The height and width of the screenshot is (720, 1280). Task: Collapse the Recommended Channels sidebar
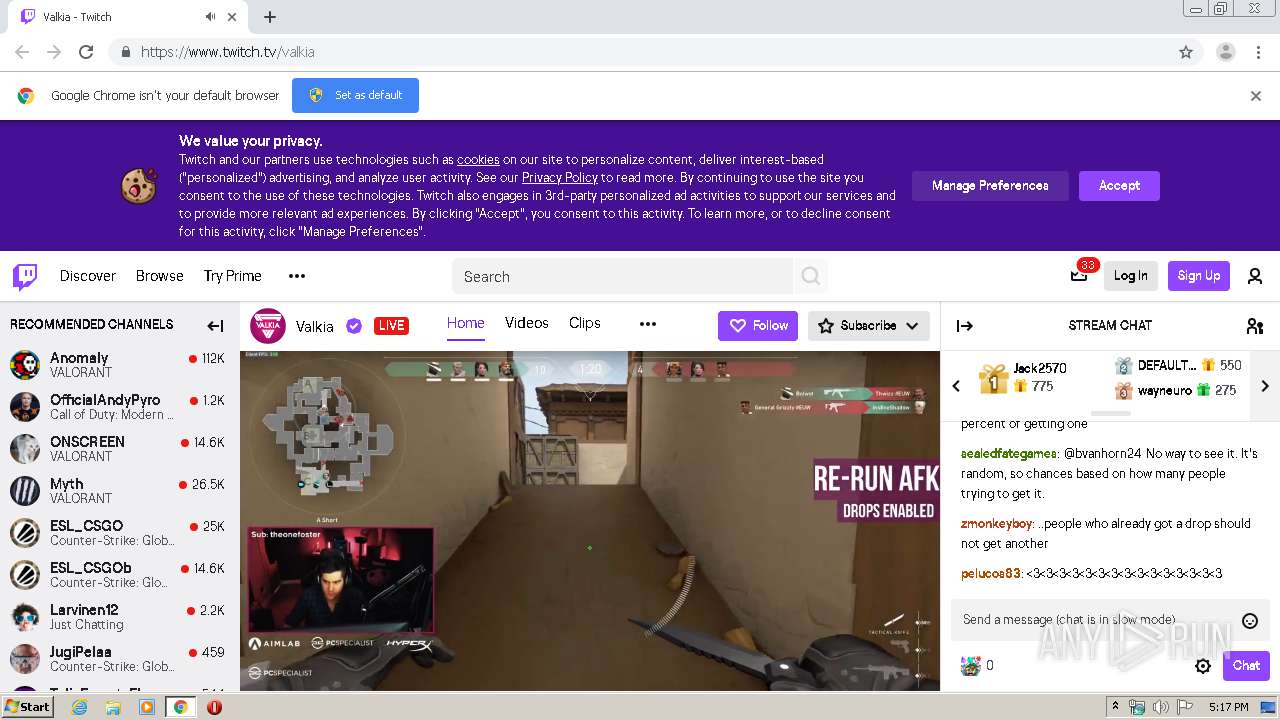[x=215, y=325]
